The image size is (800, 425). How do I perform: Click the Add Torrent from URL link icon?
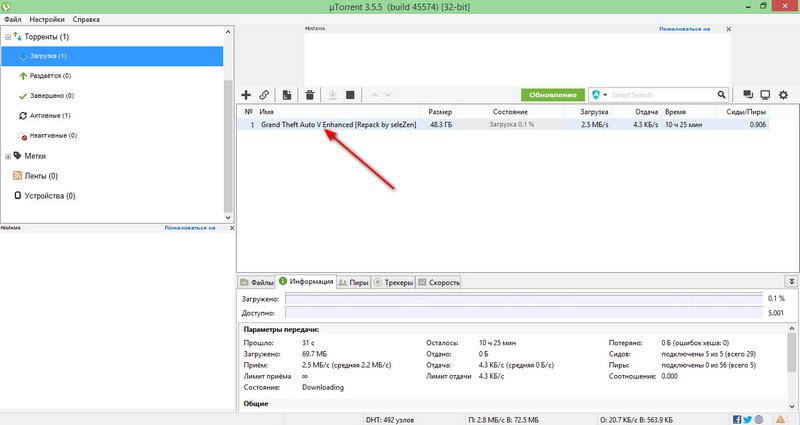[x=264, y=94]
